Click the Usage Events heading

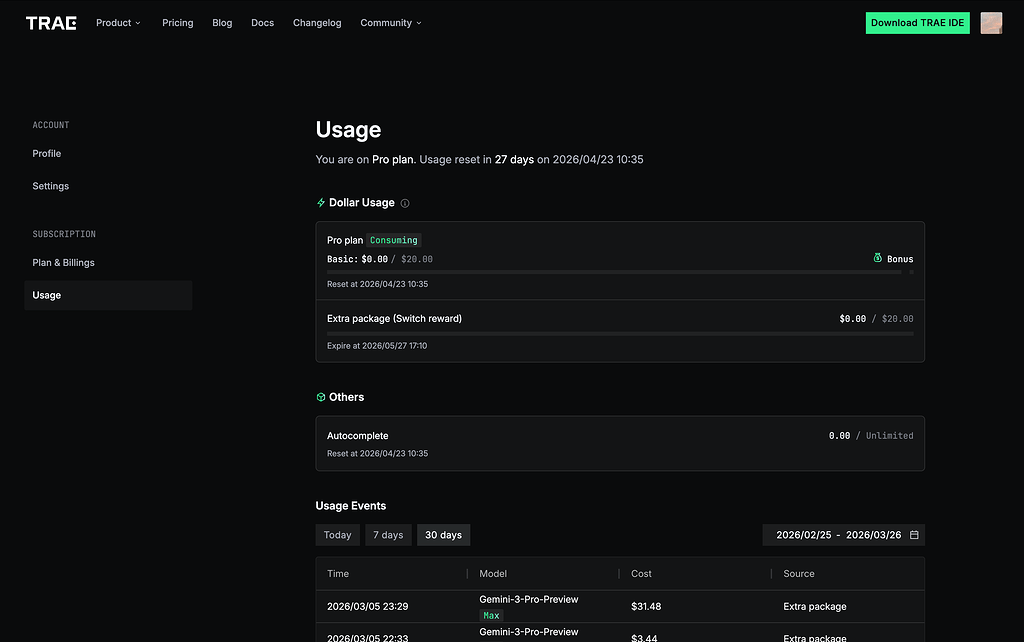351,506
